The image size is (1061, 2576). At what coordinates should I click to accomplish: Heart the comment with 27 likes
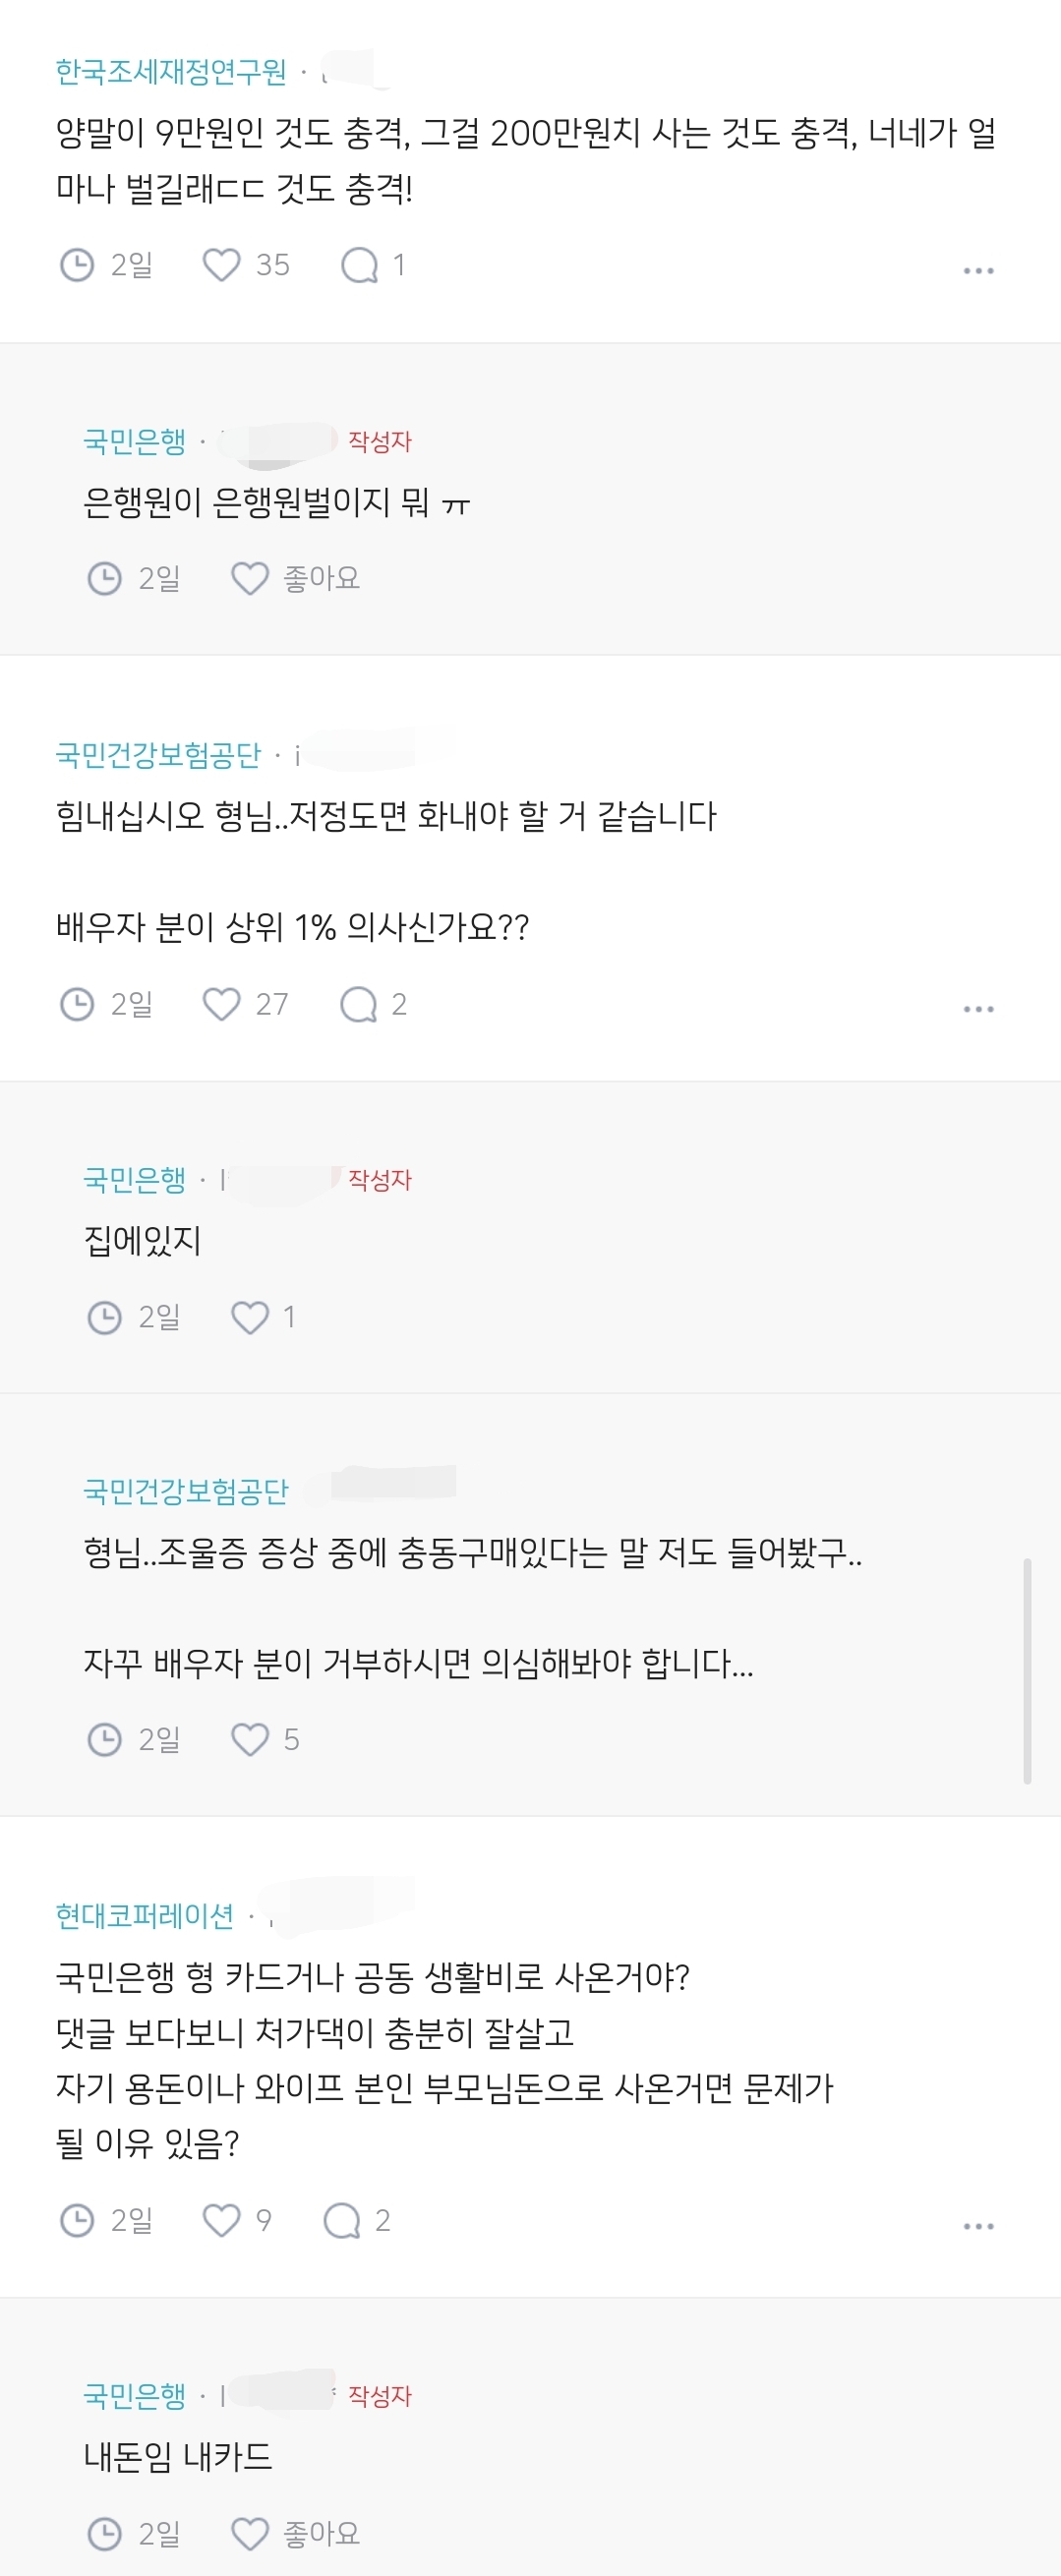(x=221, y=1004)
